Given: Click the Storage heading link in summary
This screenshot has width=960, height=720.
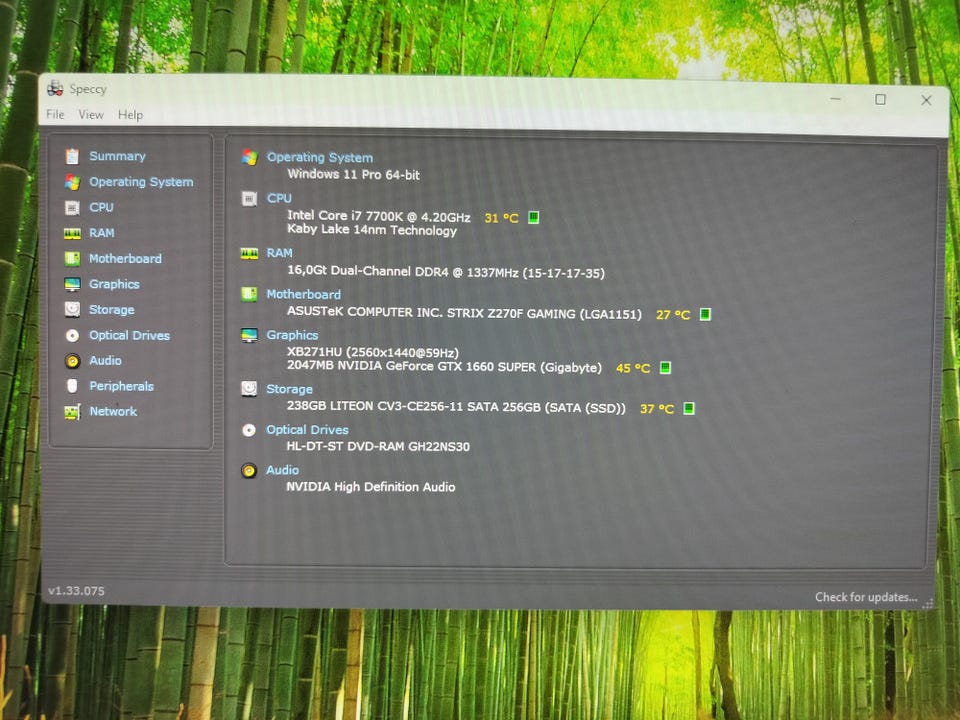Looking at the screenshot, I should coord(290,389).
